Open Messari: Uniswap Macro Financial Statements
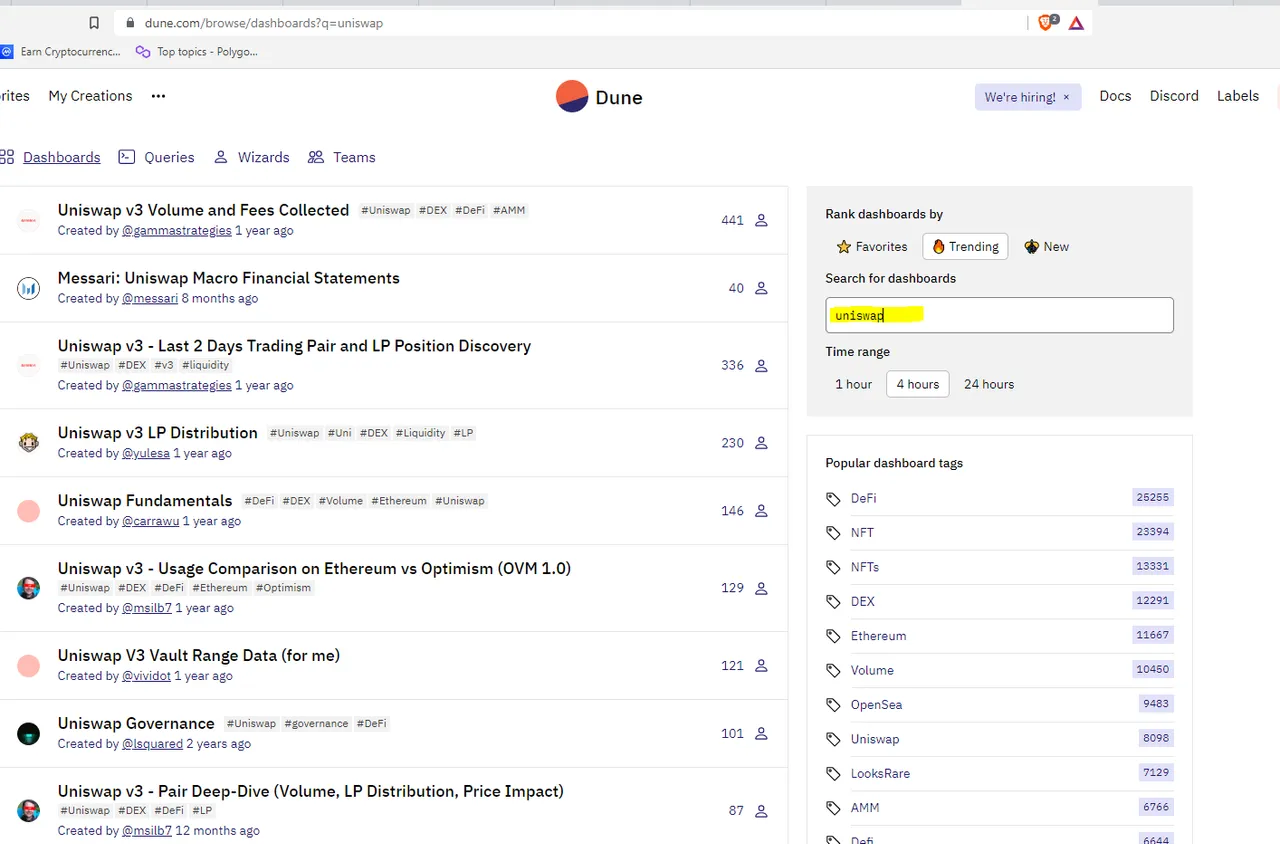Viewport: 1280px width, 844px height. [x=229, y=278]
